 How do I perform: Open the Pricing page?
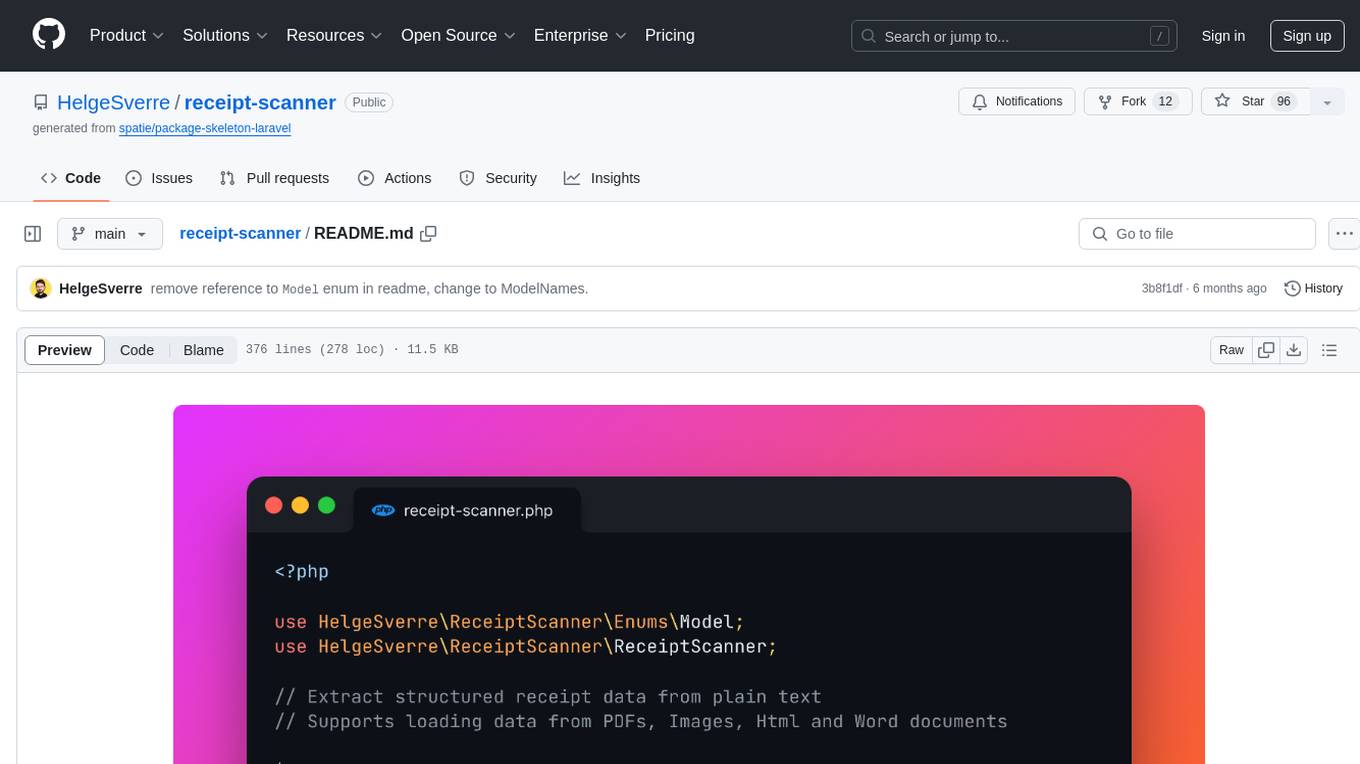[670, 35]
